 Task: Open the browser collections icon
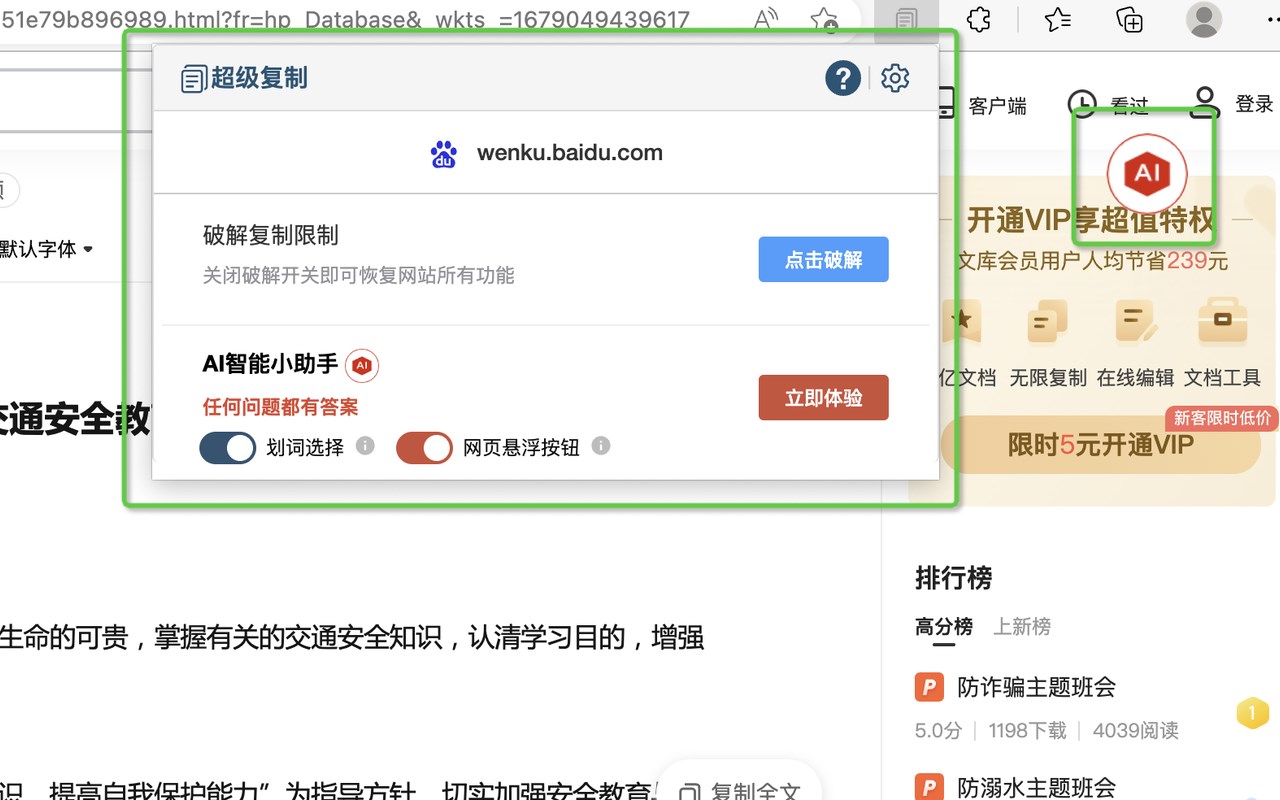[1129, 19]
